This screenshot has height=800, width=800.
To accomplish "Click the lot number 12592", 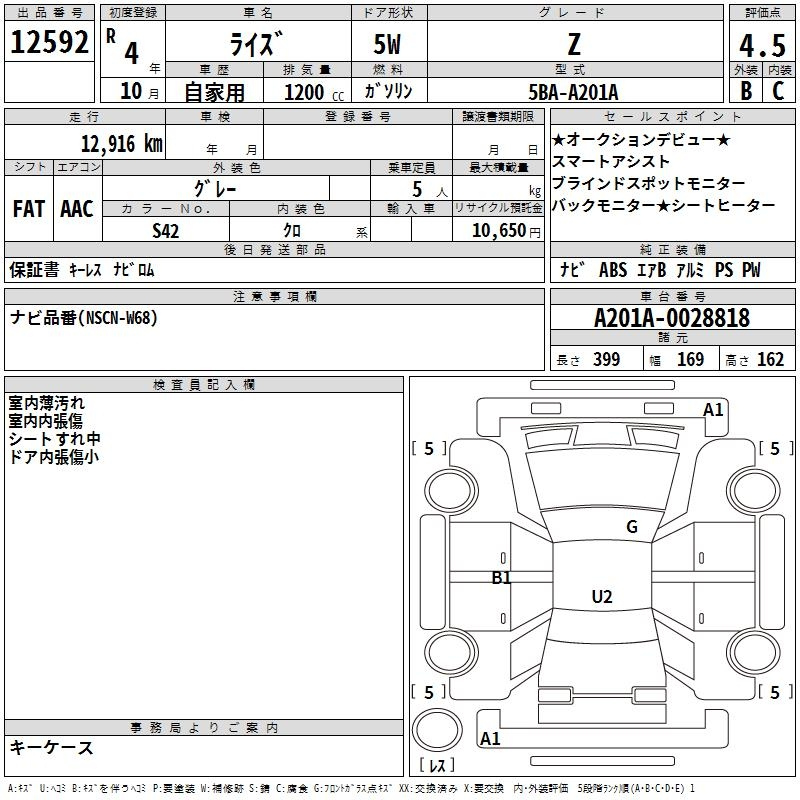I will (49, 43).
